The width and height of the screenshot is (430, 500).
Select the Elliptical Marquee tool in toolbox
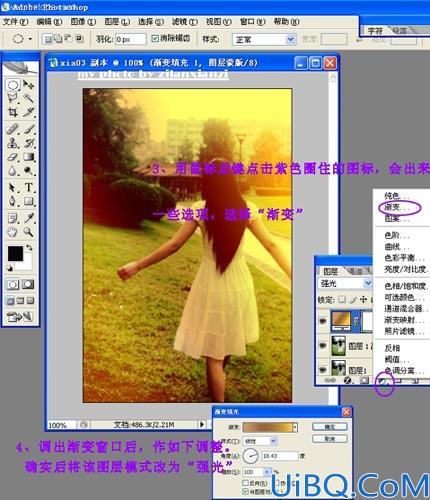(x=13, y=85)
